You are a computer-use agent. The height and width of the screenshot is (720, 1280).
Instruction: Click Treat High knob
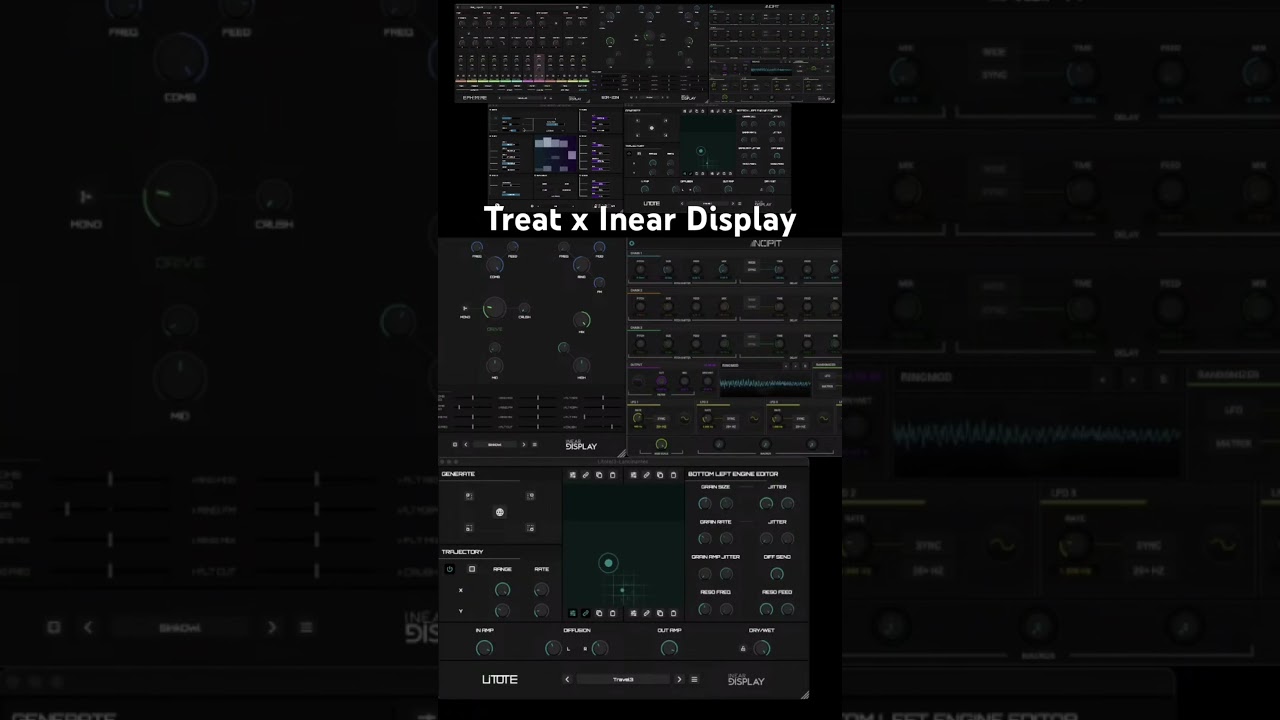[x=582, y=365]
